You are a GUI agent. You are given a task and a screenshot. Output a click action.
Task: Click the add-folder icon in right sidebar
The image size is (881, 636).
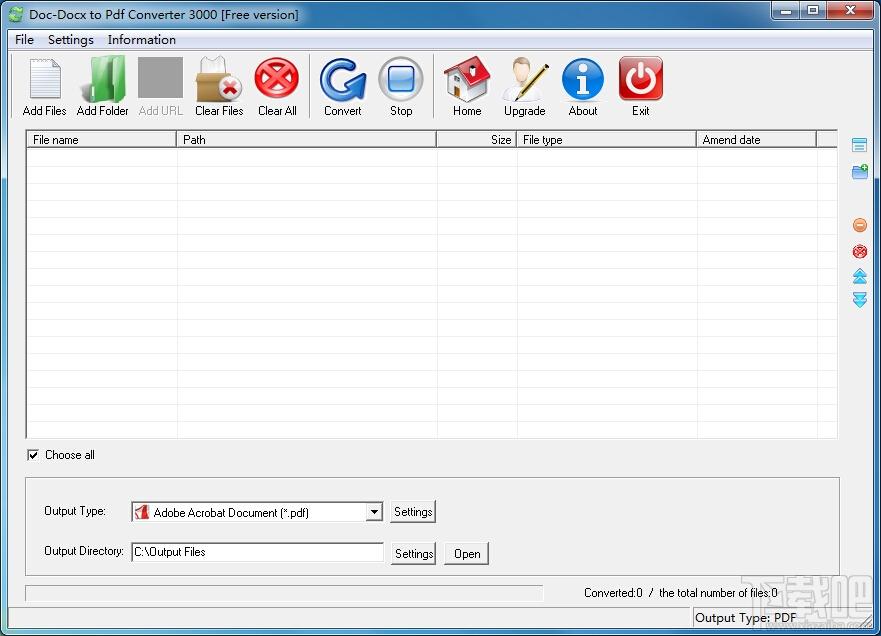[x=860, y=171]
